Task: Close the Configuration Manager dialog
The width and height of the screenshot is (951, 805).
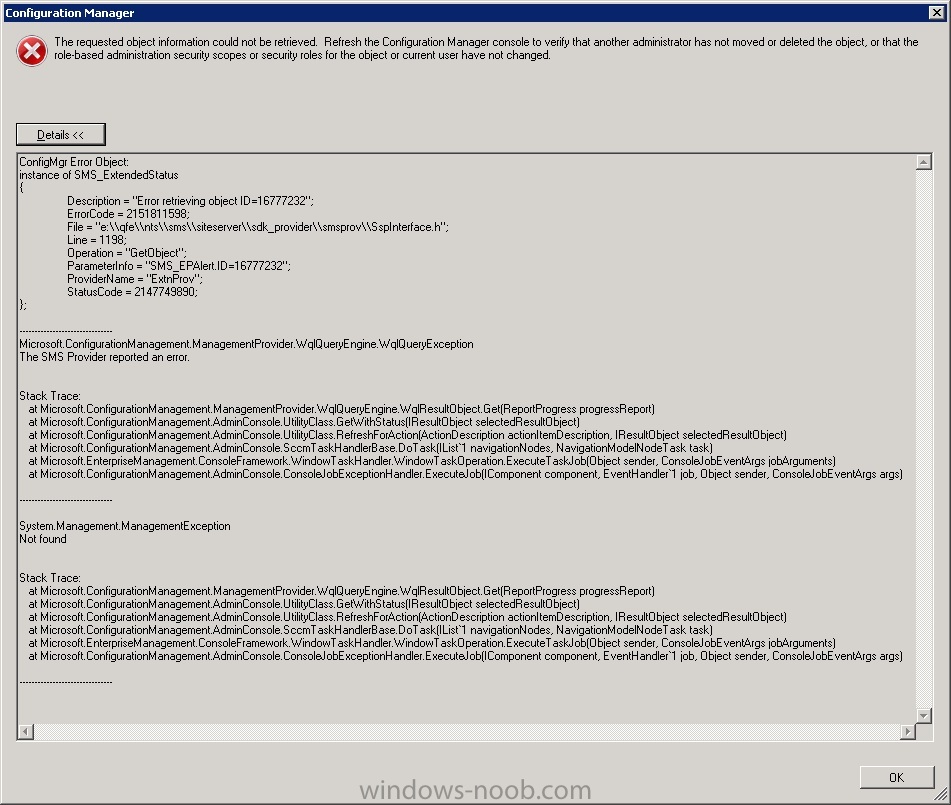Action: click(936, 13)
